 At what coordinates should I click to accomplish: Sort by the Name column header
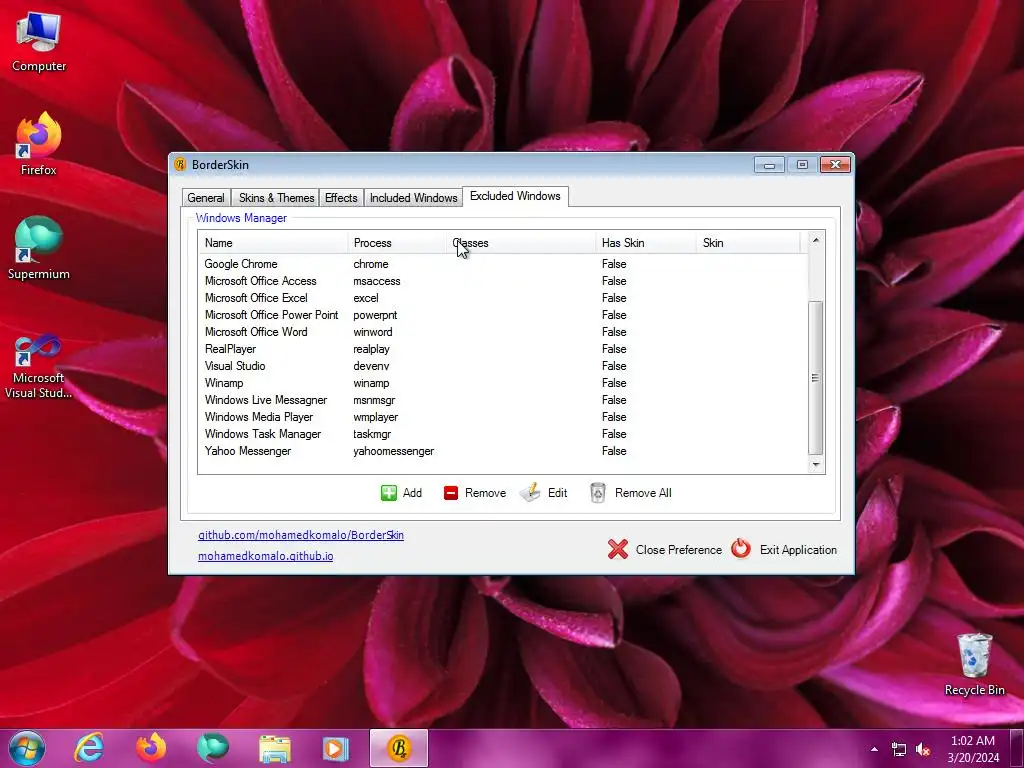click(x=273, y=243)
